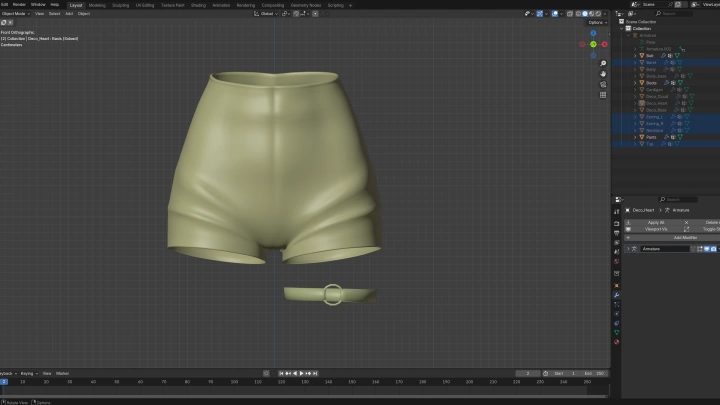Open the View Layer properties tab icon

[x=617, y=242]
